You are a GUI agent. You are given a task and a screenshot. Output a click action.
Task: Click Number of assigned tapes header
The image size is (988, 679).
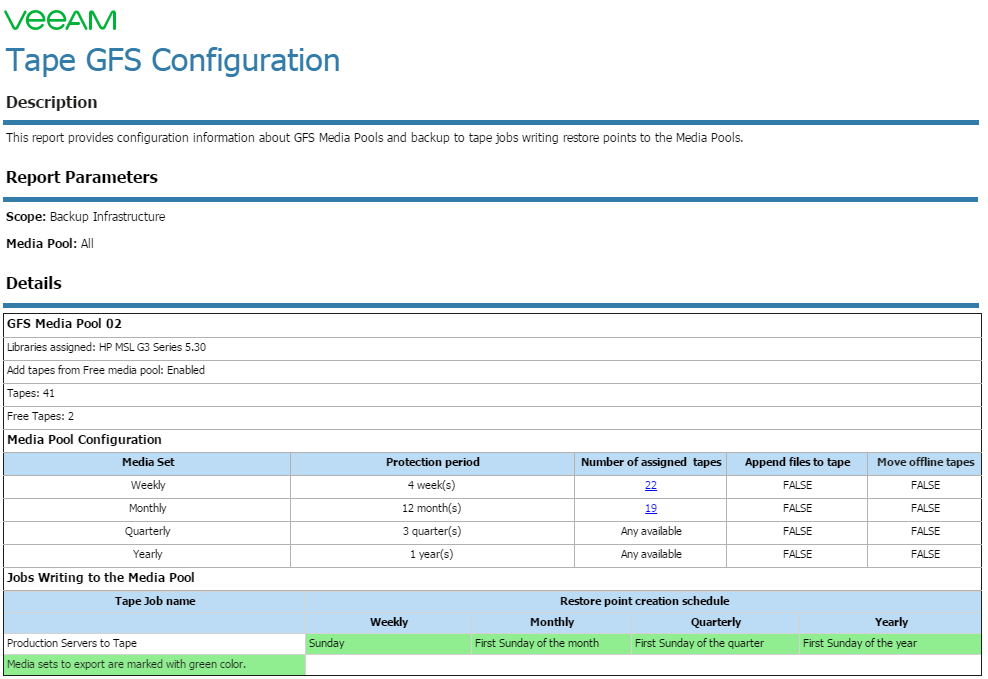pos(650,464)
